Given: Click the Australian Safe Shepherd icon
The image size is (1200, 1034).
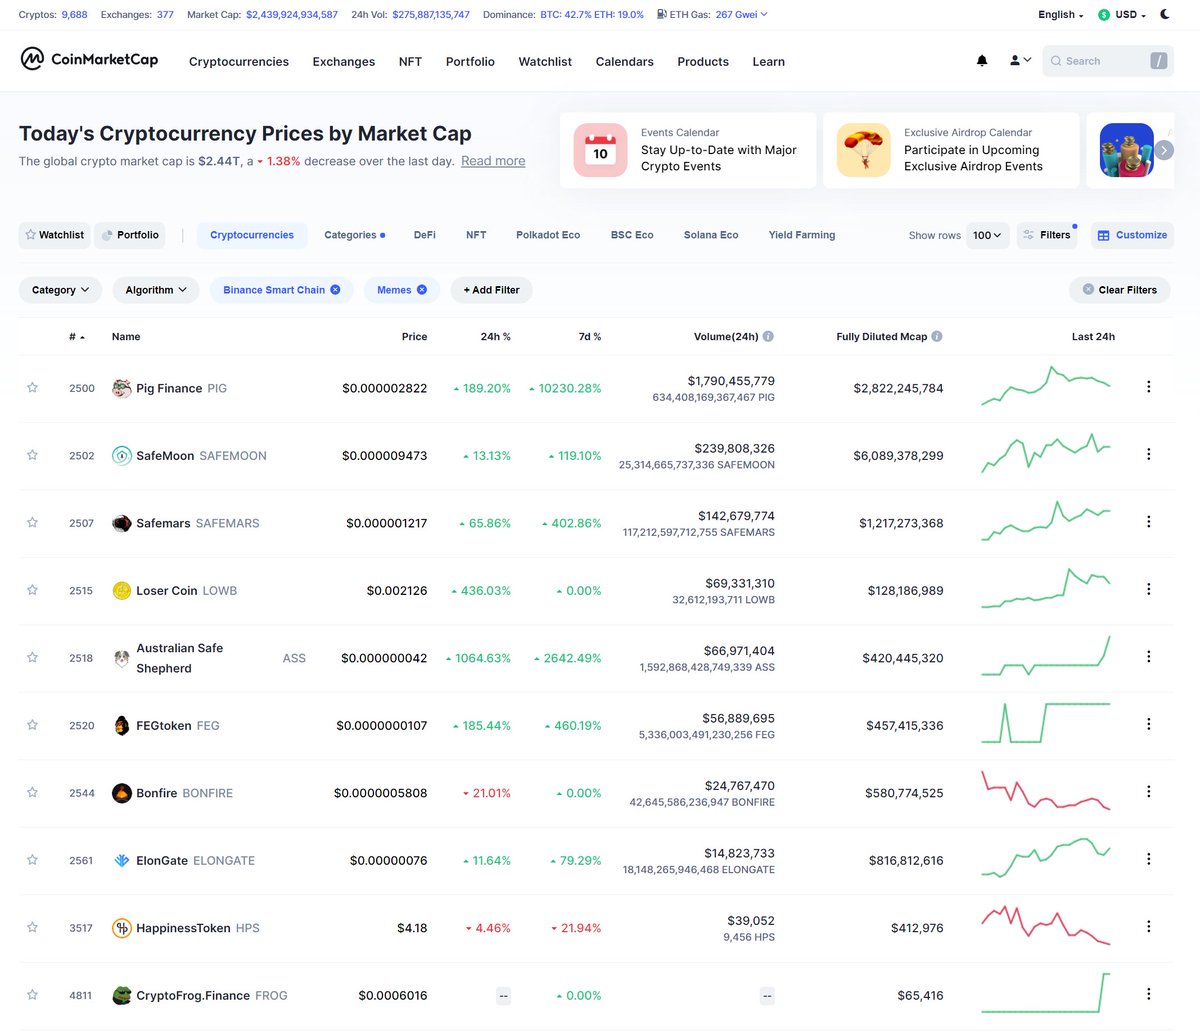Looking at the screenshot, I should [x=122, y=658].
